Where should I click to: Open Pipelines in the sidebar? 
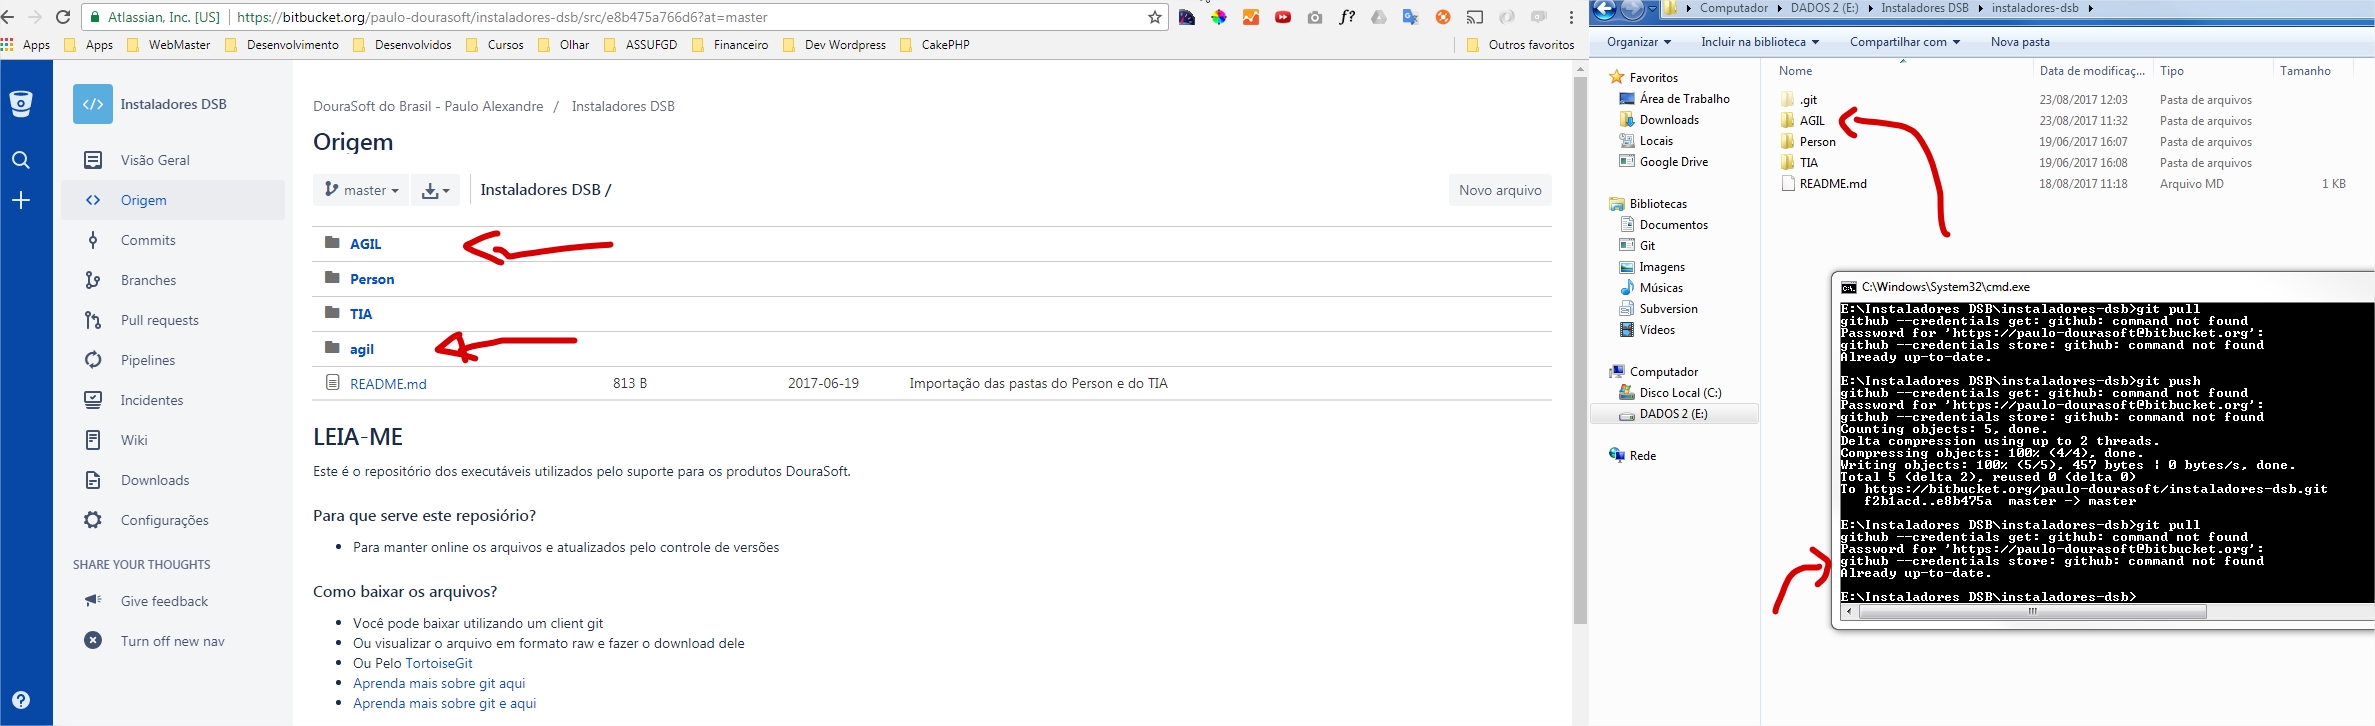click(148, 360)
